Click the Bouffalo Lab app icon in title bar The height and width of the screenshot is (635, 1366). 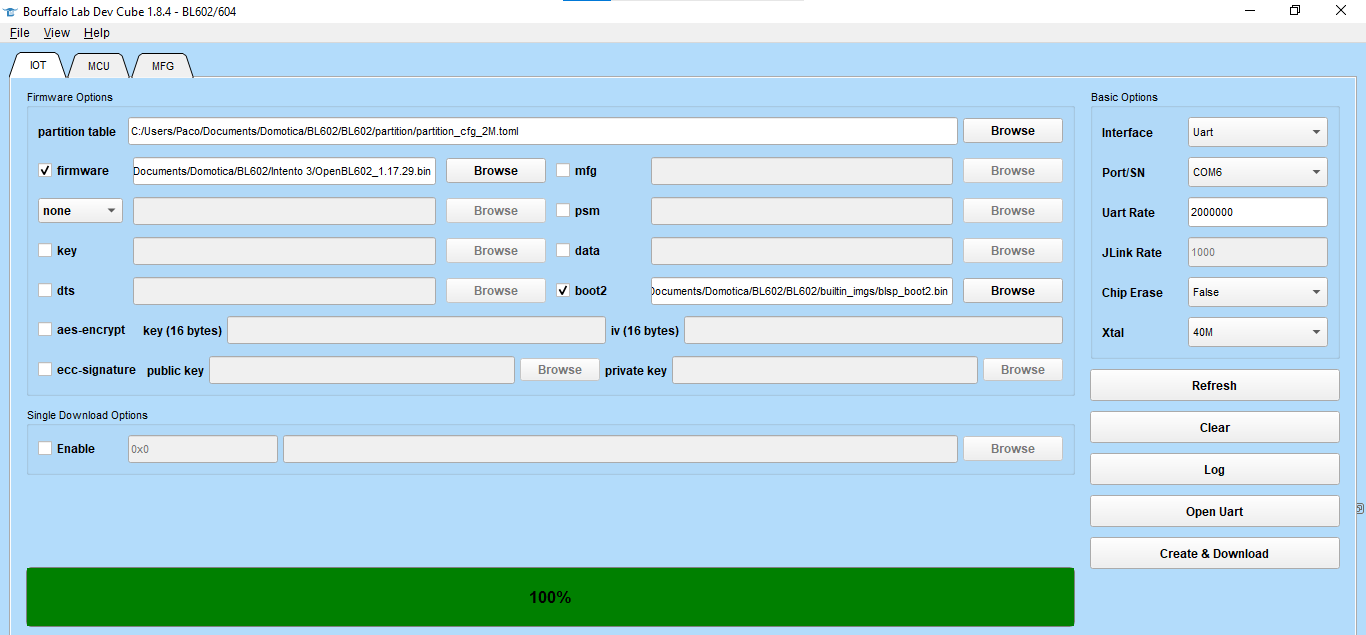coord(11,11)
